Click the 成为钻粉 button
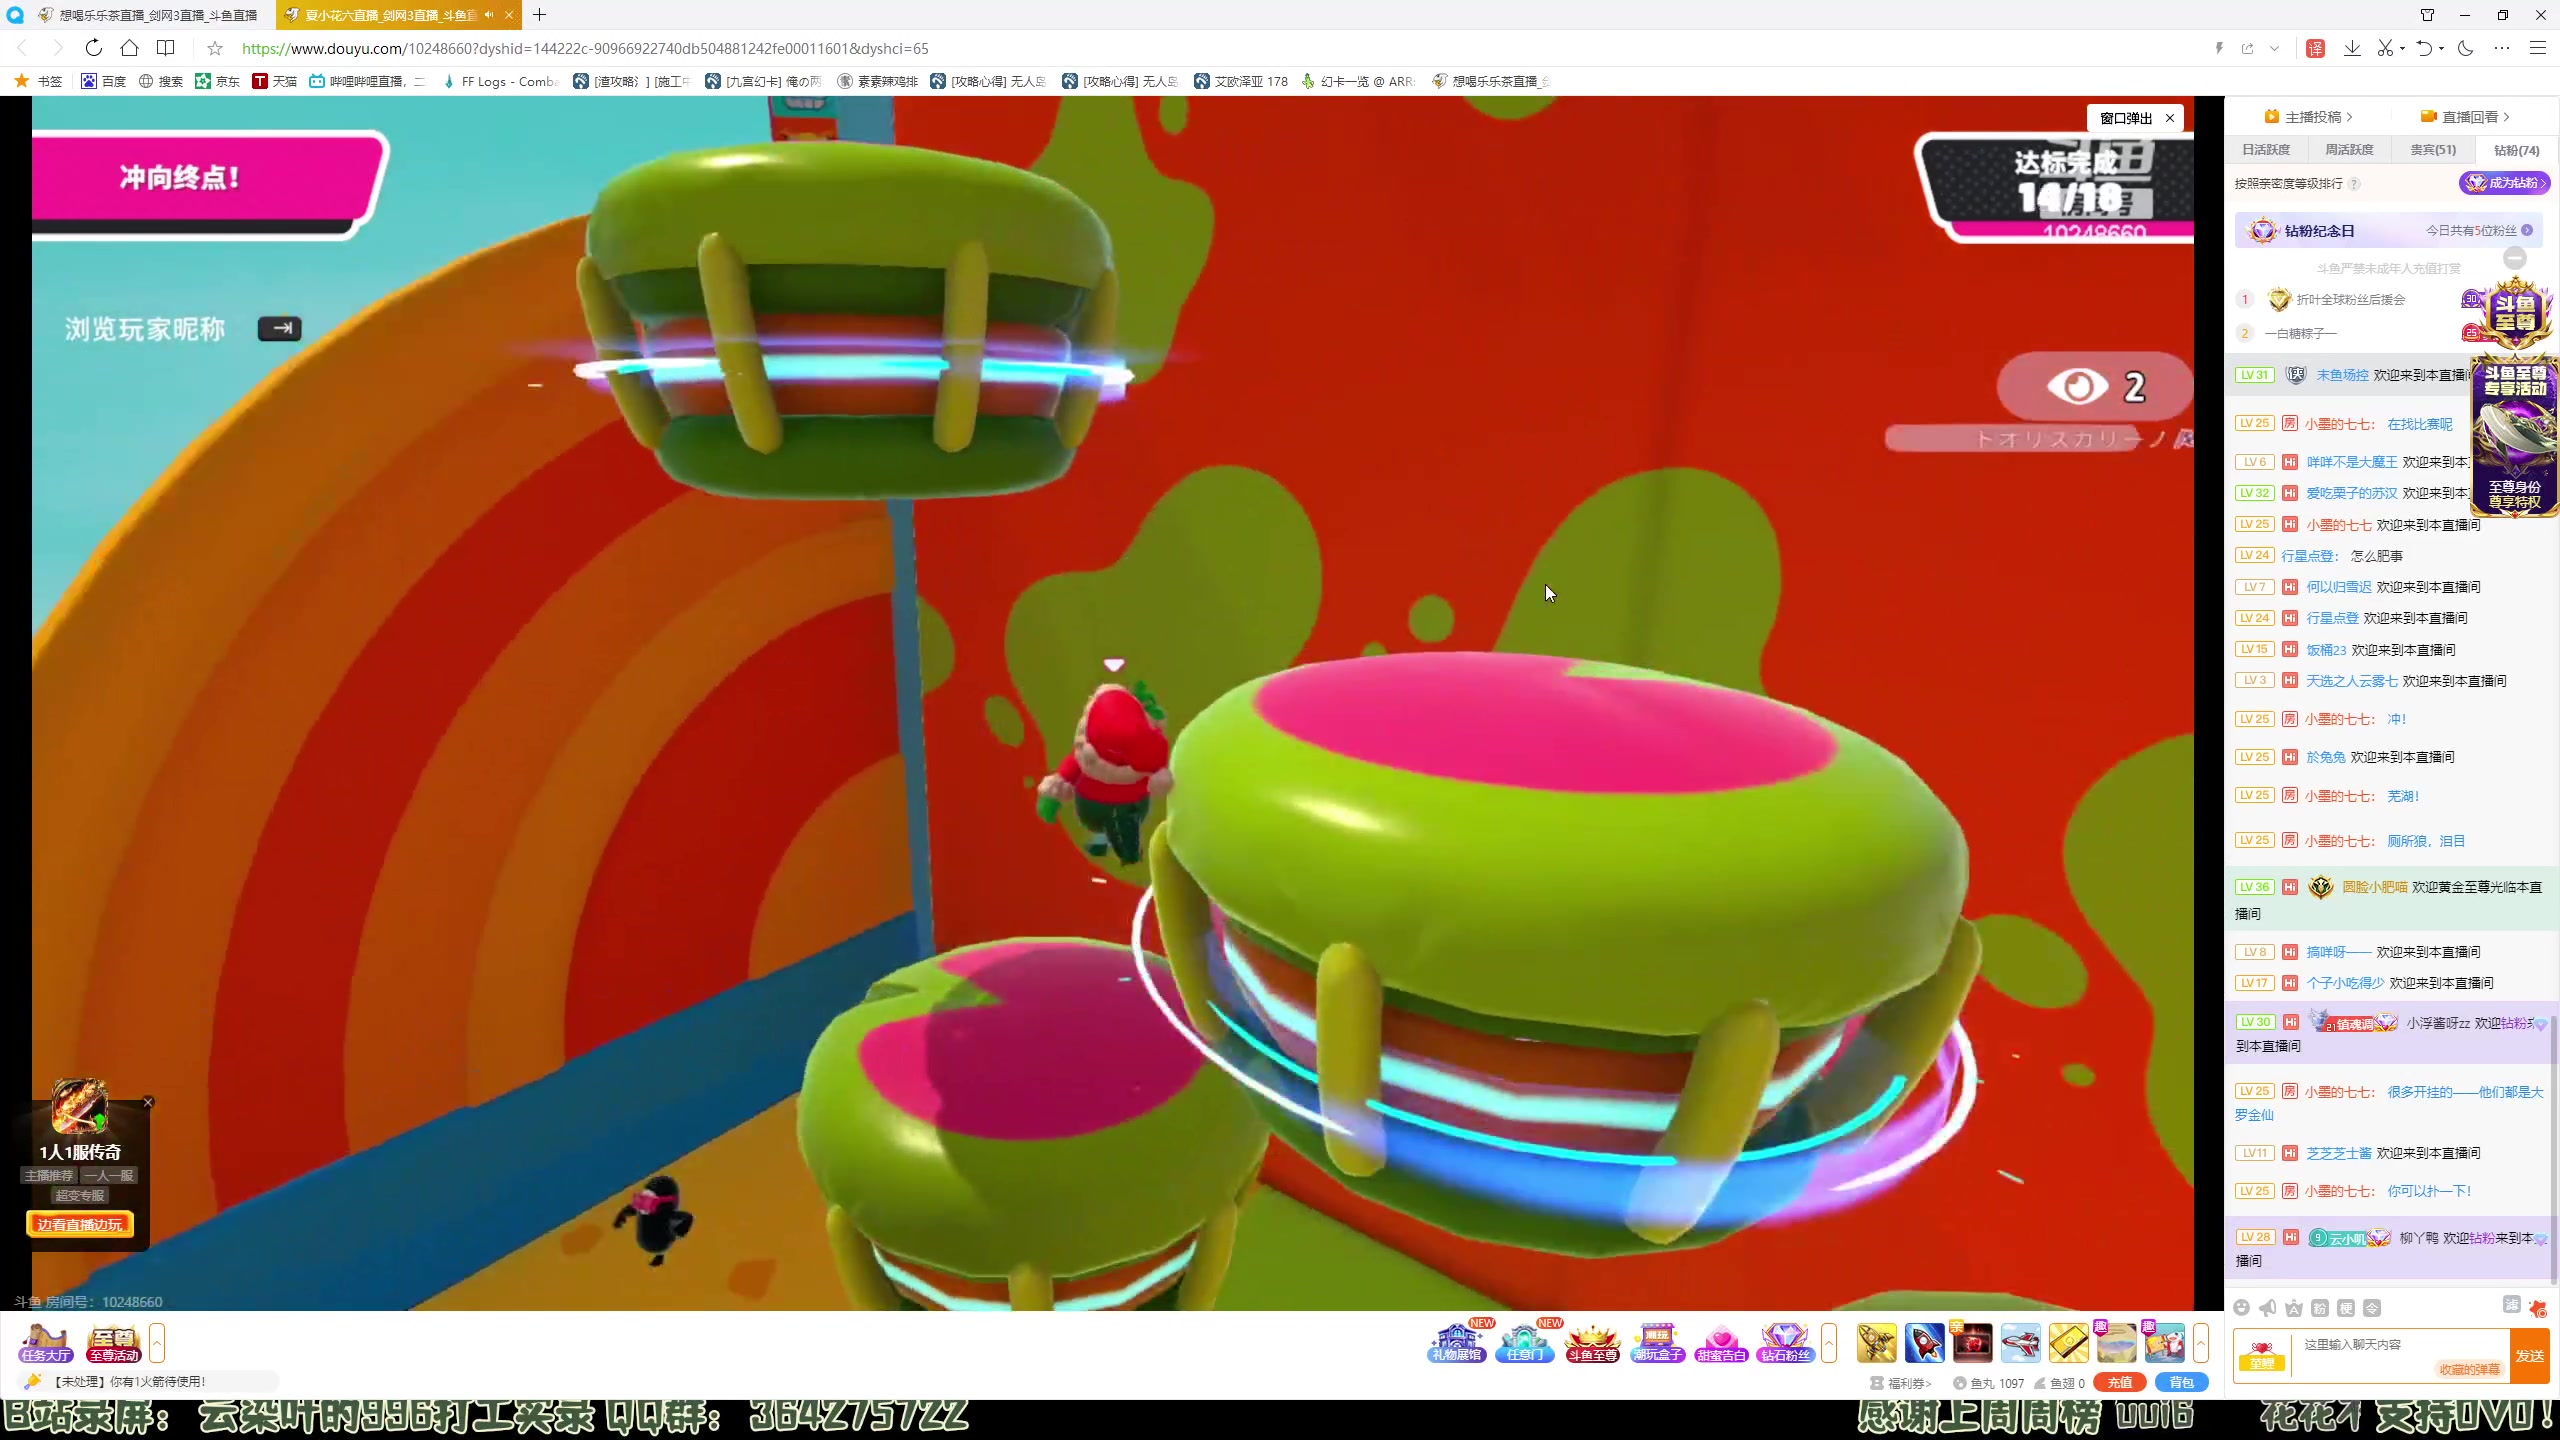 click(2504, 183)
